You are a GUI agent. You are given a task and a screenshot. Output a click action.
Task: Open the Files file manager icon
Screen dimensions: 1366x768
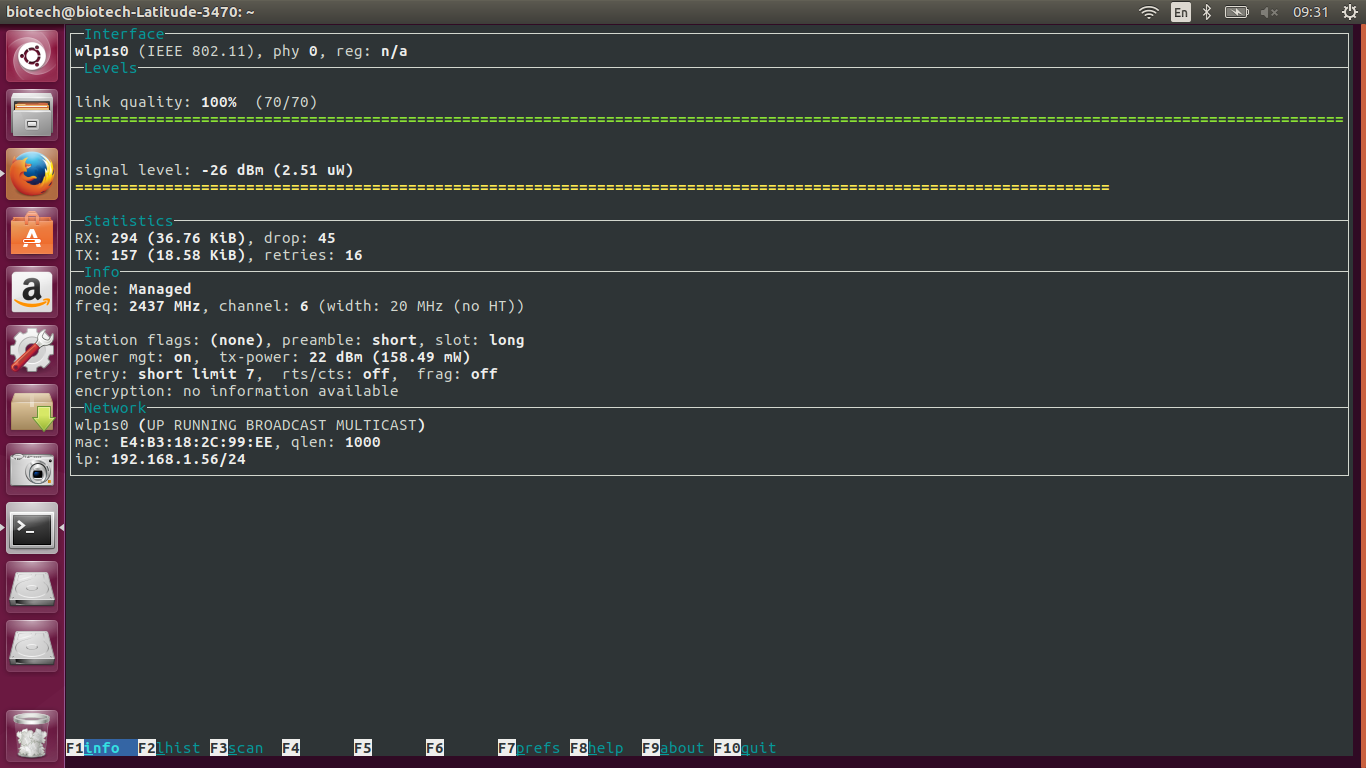32,114
